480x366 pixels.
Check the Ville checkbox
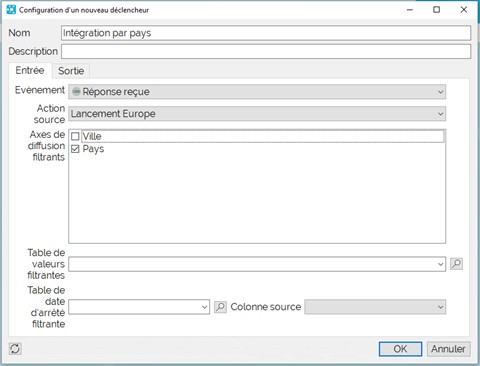(75, 136)
